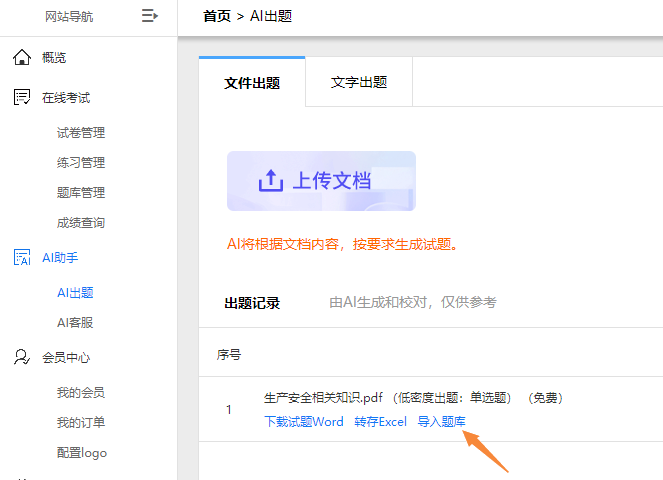
Task: Go to 题库管理 page
Action: tap(81, 193)
